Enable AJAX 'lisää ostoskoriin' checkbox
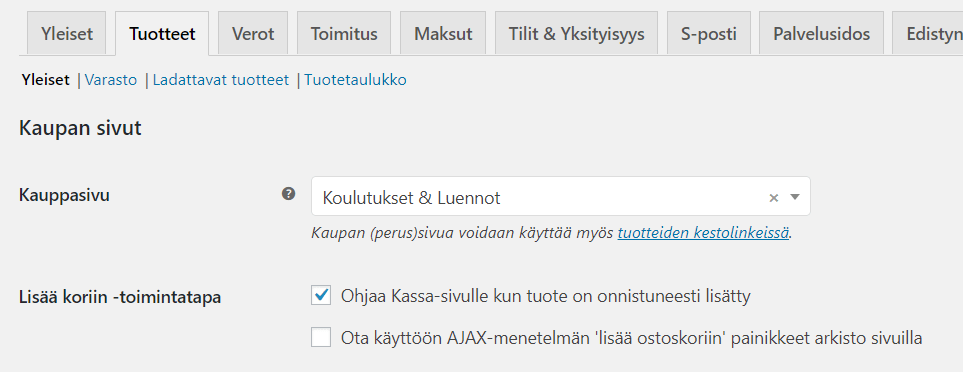The height and width of the screenshot is (372, 963). pos(321,337)
